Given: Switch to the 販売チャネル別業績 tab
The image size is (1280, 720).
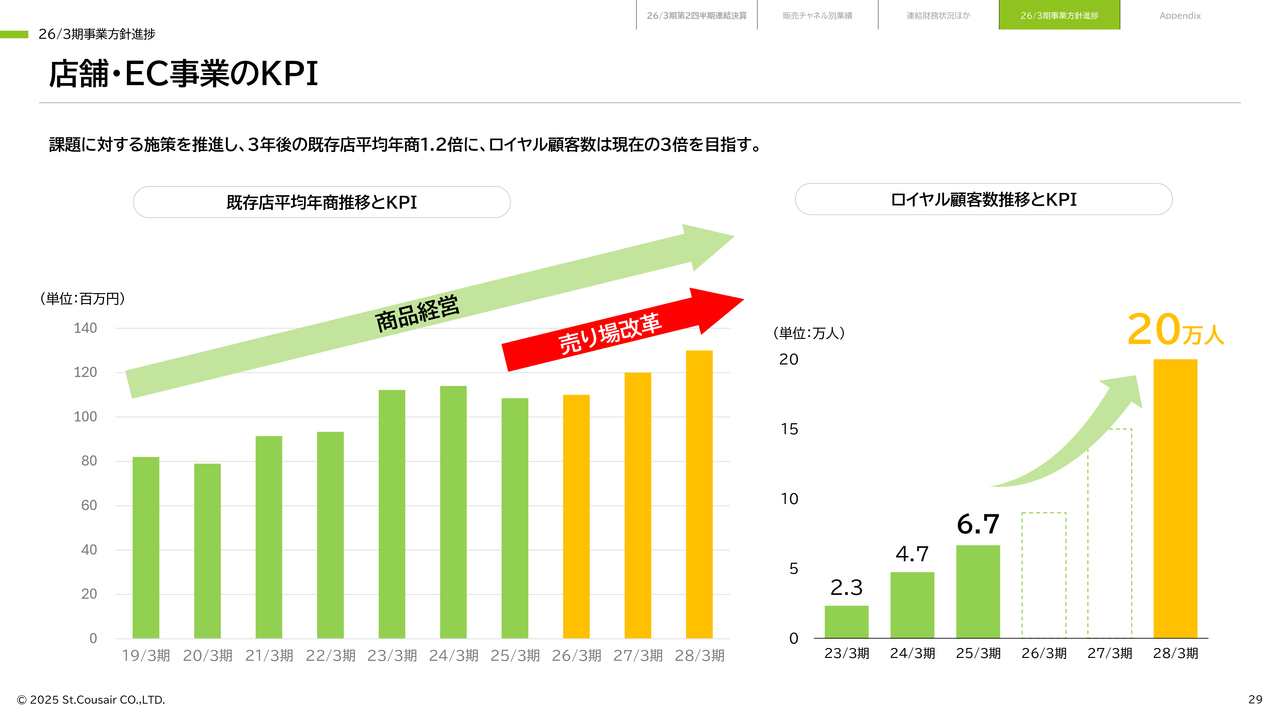Looking at the screenshot, I should coord(817,15).
